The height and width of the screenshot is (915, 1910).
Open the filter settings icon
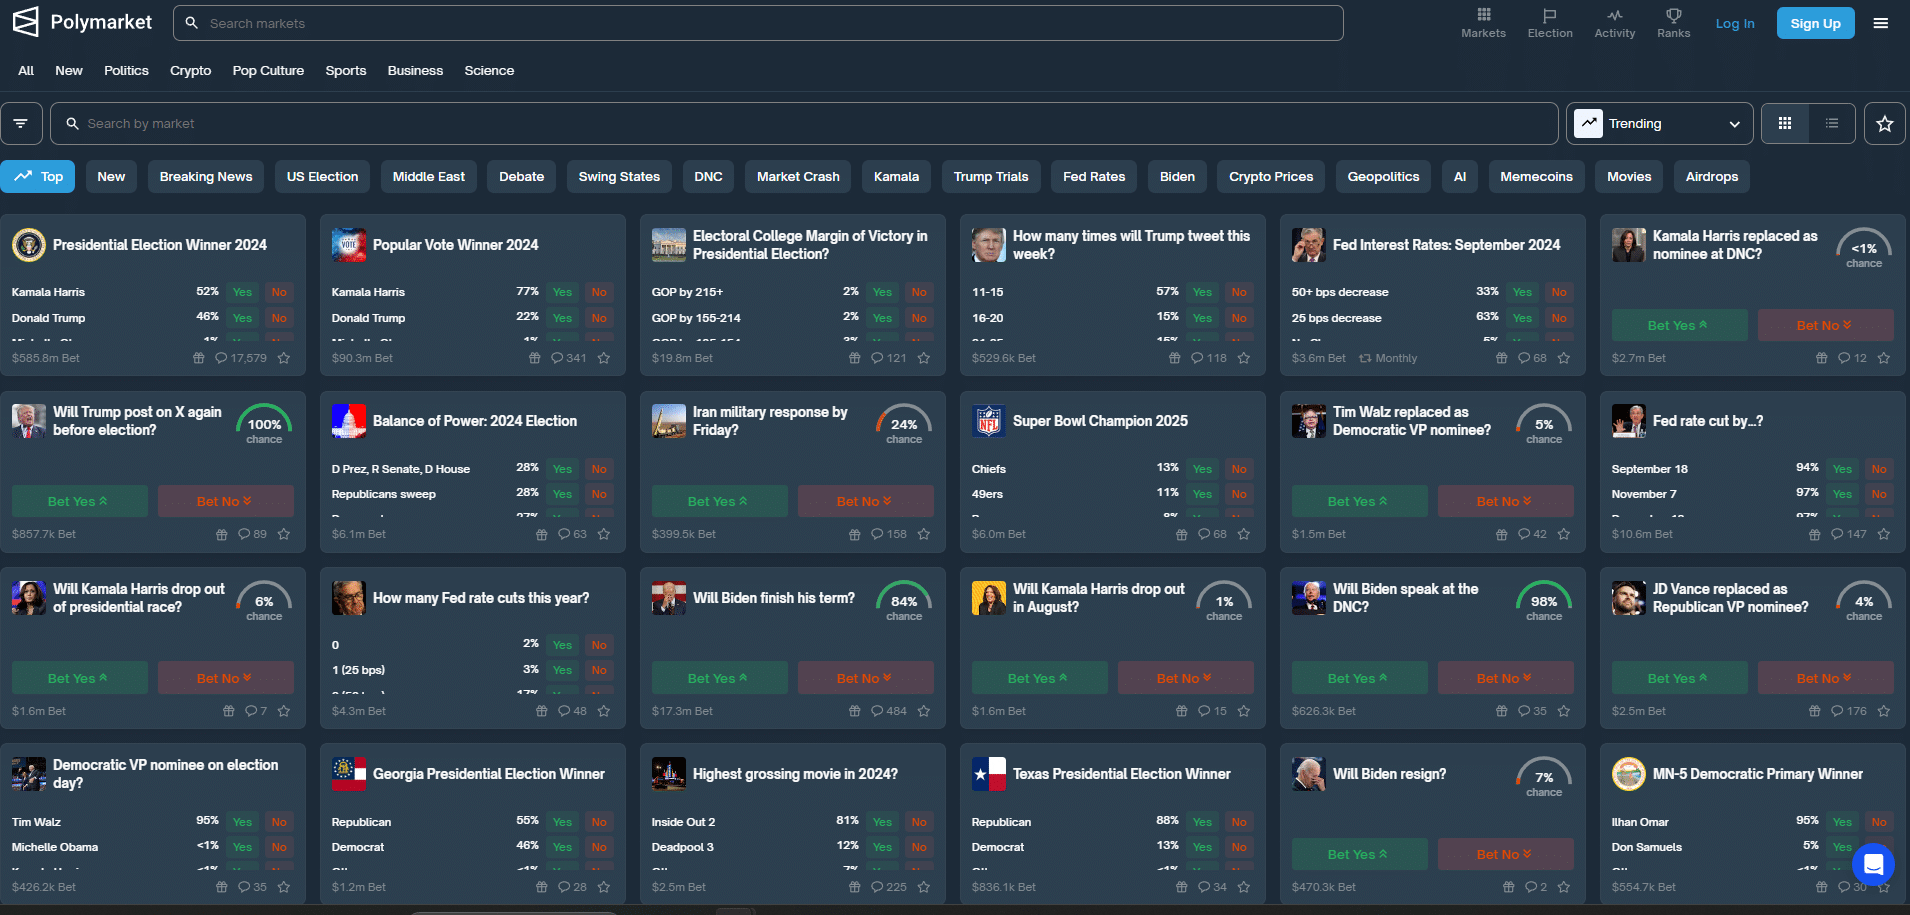tap(21, 123)
